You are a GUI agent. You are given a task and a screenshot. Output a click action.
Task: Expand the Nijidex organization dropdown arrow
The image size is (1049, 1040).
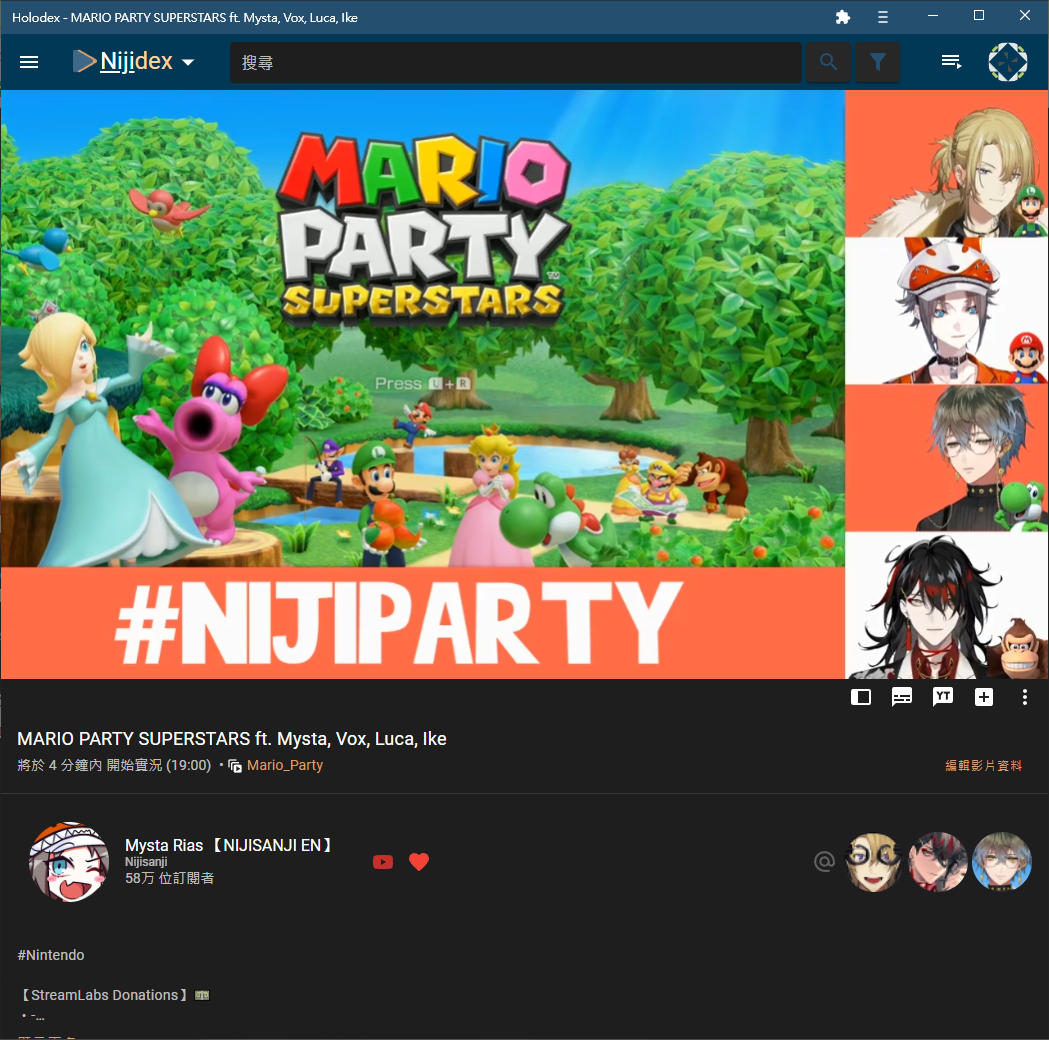click(188, 62)
